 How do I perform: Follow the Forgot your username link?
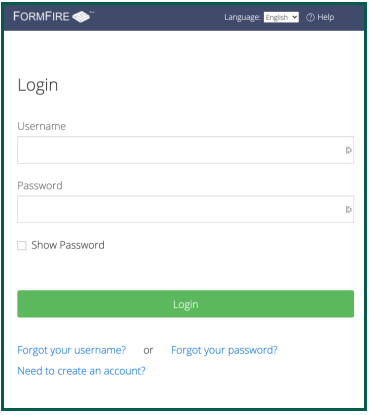[72, 350]
